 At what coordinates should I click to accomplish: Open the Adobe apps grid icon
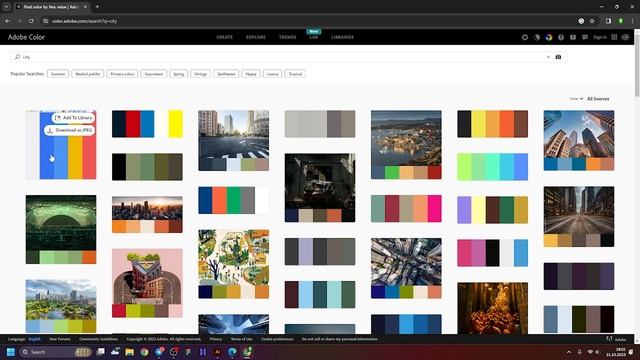pos(614,37)
